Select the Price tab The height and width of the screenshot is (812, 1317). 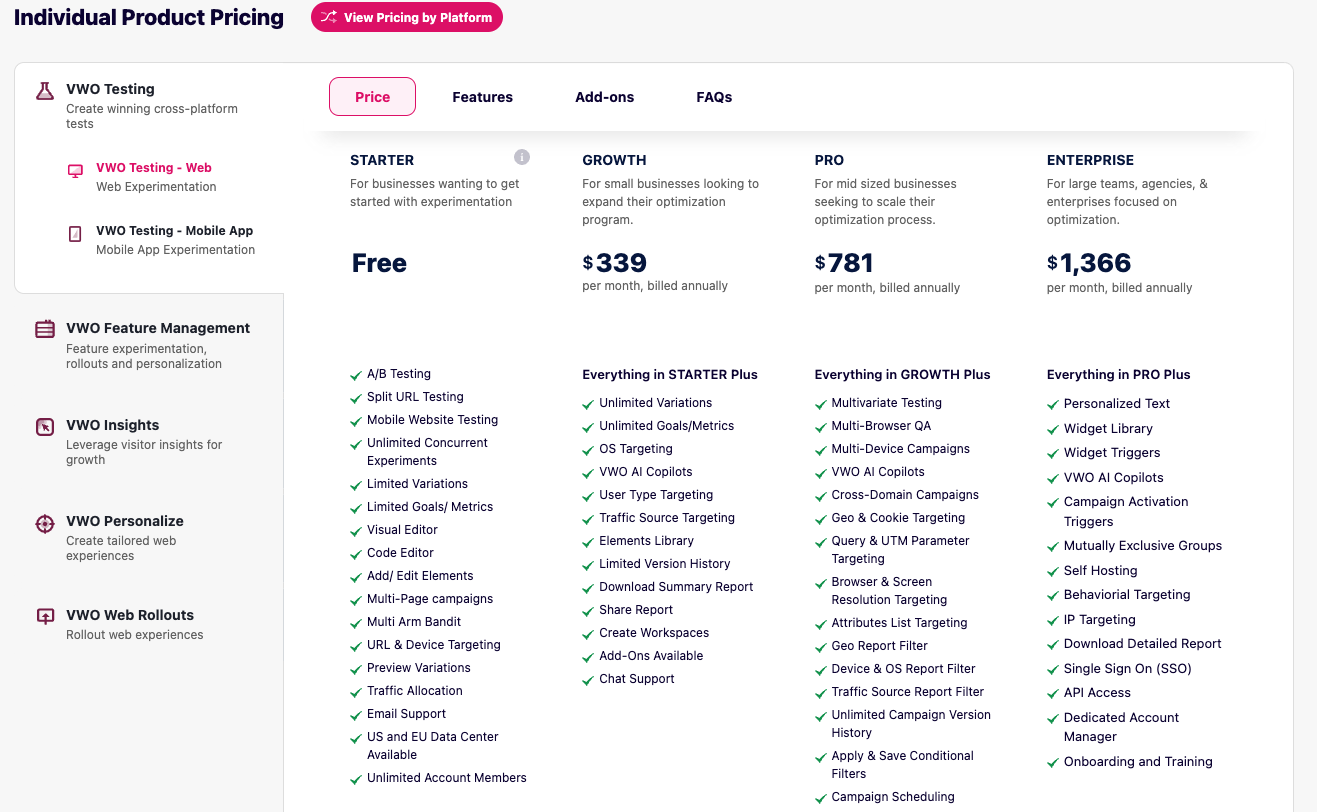click(x=372, y=97)
